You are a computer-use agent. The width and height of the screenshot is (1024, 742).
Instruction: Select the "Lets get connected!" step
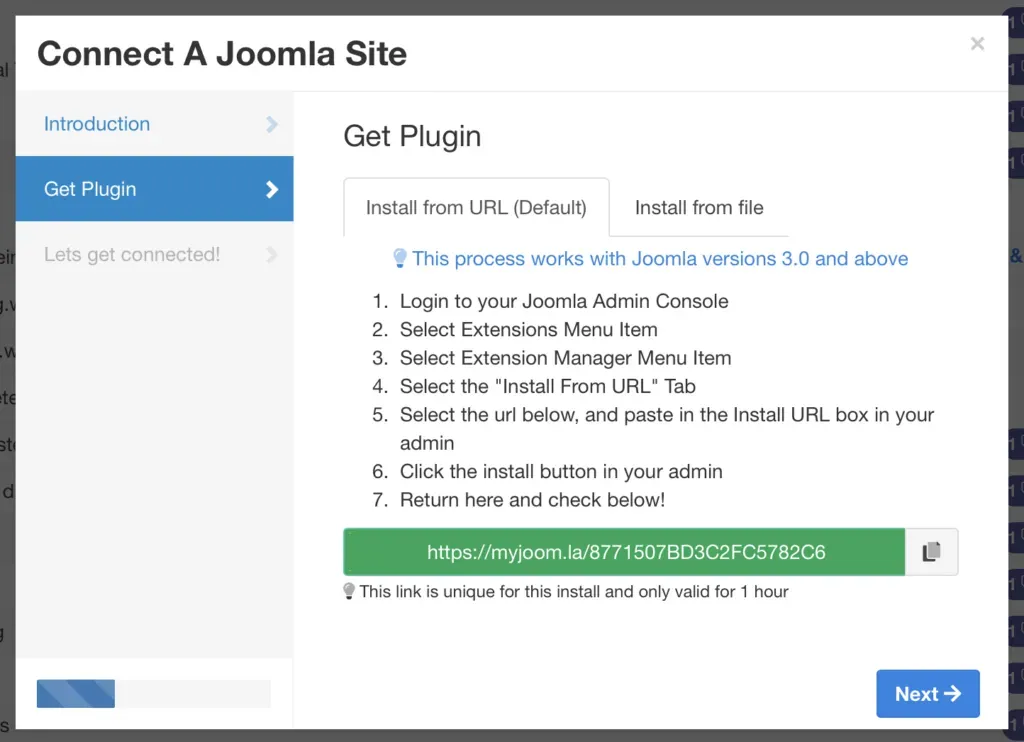point(131,254)
